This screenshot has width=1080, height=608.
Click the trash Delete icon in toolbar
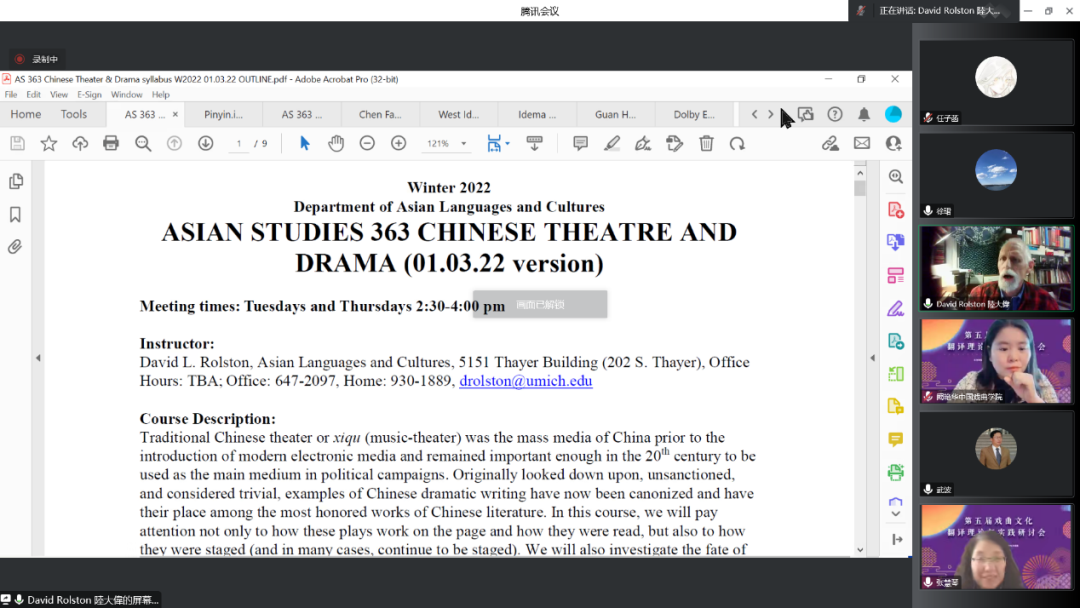click(706, 143)
